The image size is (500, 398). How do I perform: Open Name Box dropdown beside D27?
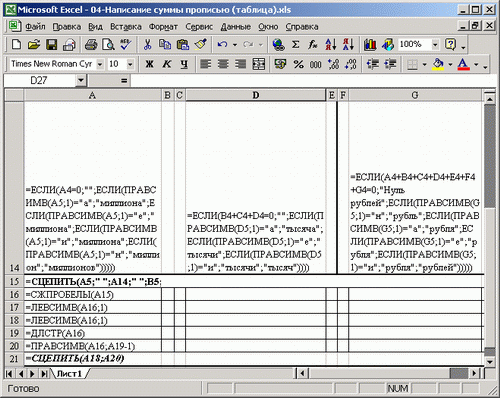pos(80,80)
